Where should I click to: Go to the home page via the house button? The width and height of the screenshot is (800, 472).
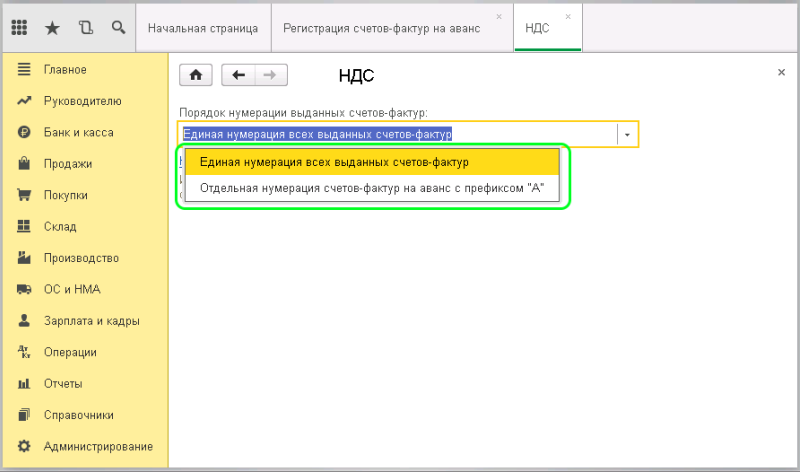tap(196, 75)
